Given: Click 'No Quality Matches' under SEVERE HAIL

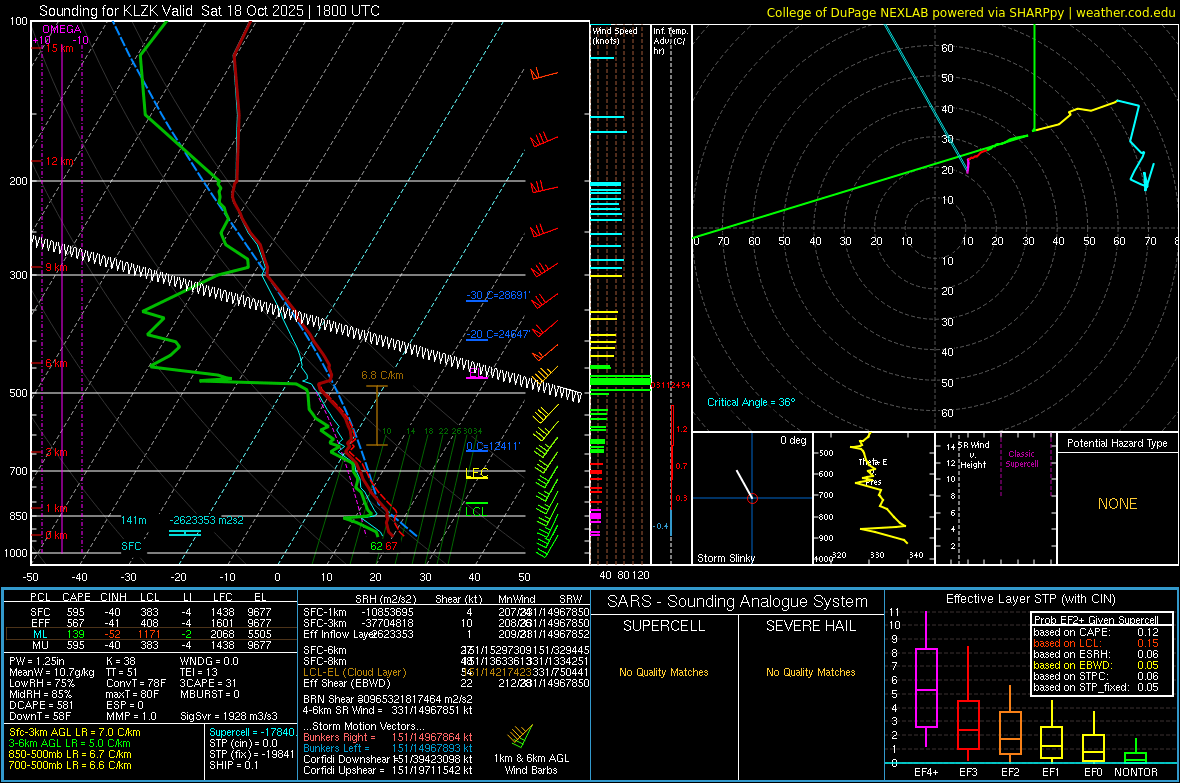Looking at the screenshot, I should pos(810,672).
